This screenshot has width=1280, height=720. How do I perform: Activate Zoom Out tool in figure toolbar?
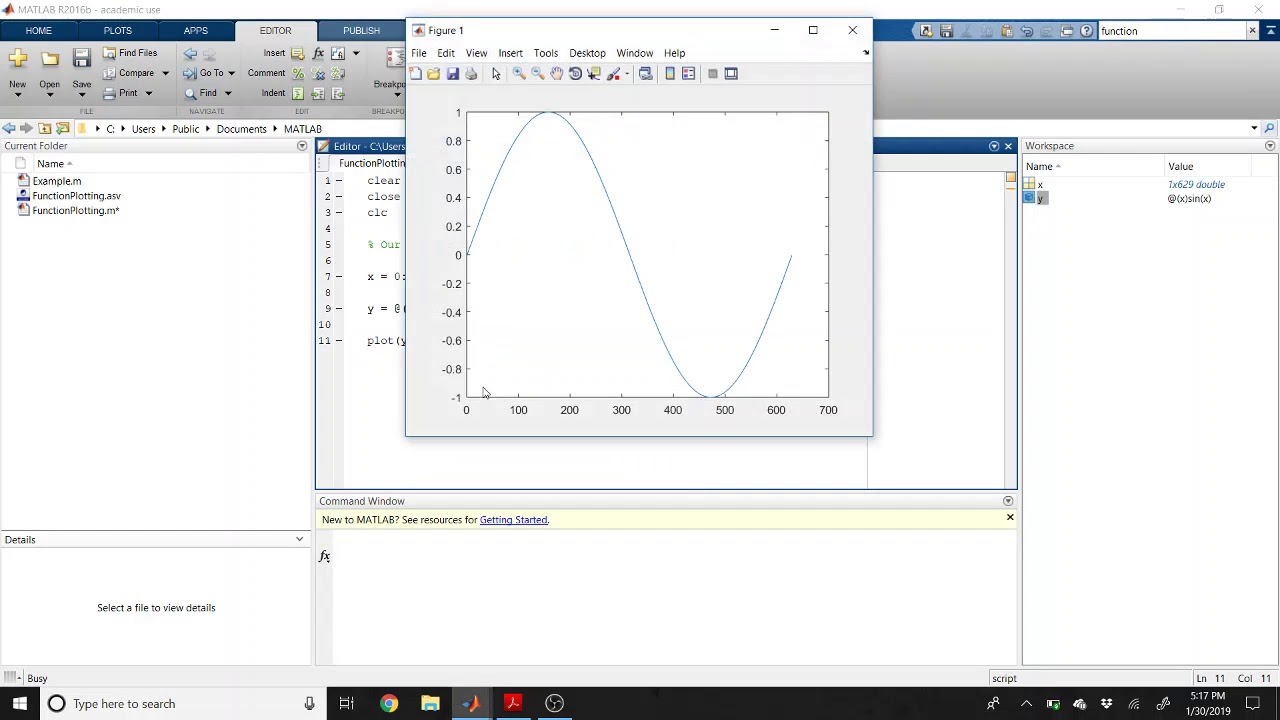[x=537, y=74]
